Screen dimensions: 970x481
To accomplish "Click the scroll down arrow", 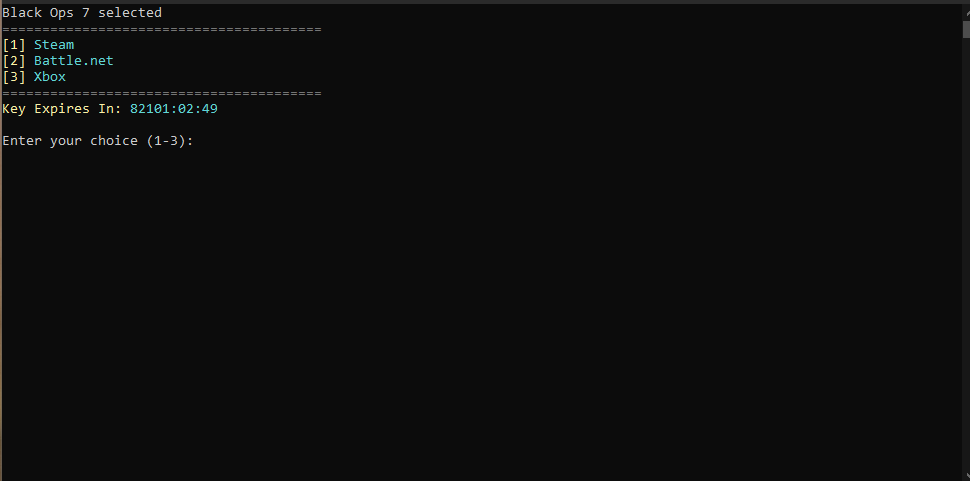I will (x=966, y=476).
